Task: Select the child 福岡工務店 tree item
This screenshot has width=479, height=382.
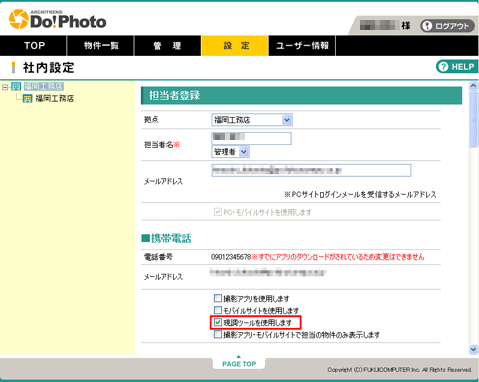Action: [x=55, y=99]
